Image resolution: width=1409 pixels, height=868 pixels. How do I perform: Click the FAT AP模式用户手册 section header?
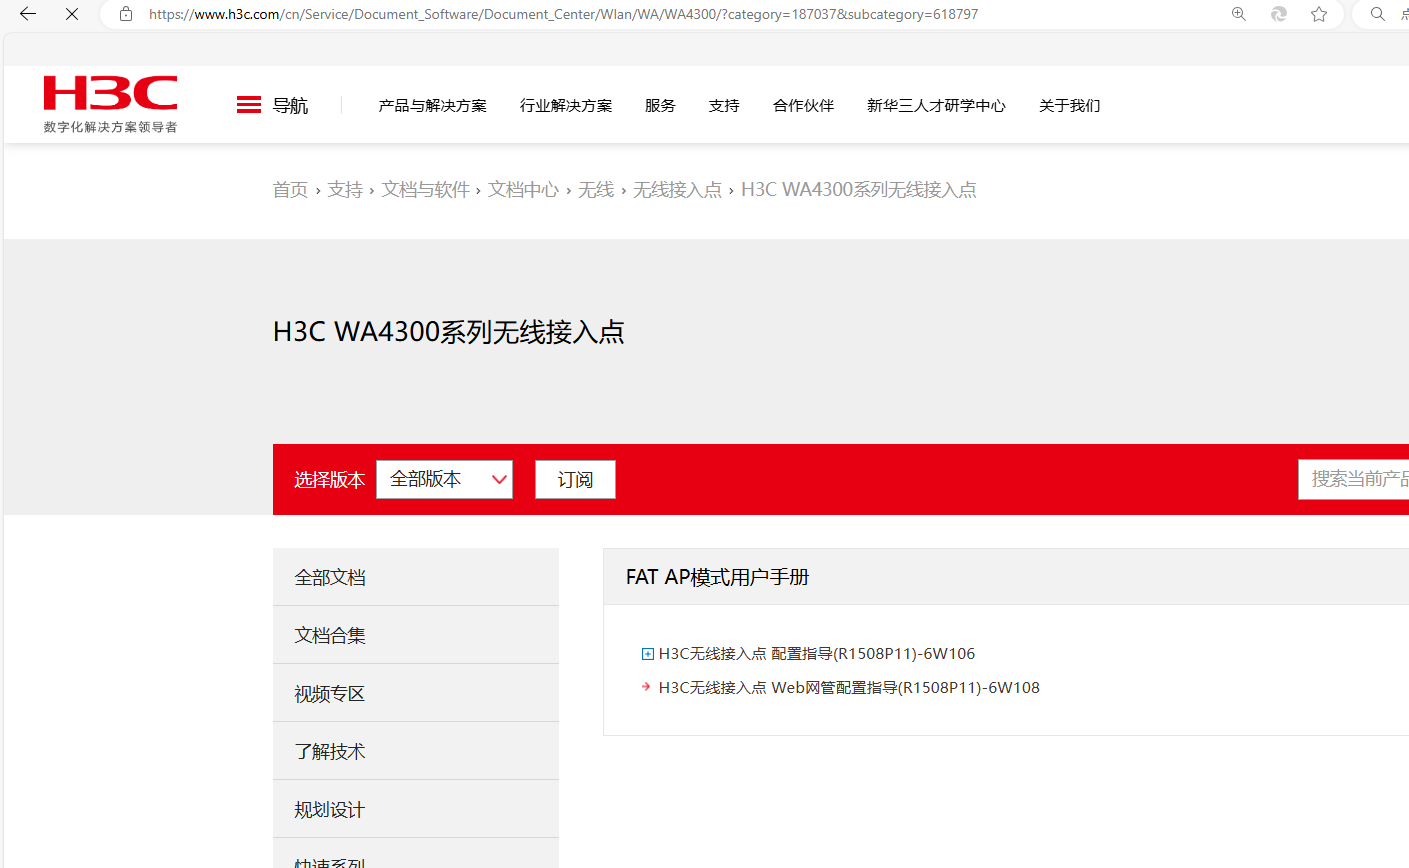tap(717, 577)
